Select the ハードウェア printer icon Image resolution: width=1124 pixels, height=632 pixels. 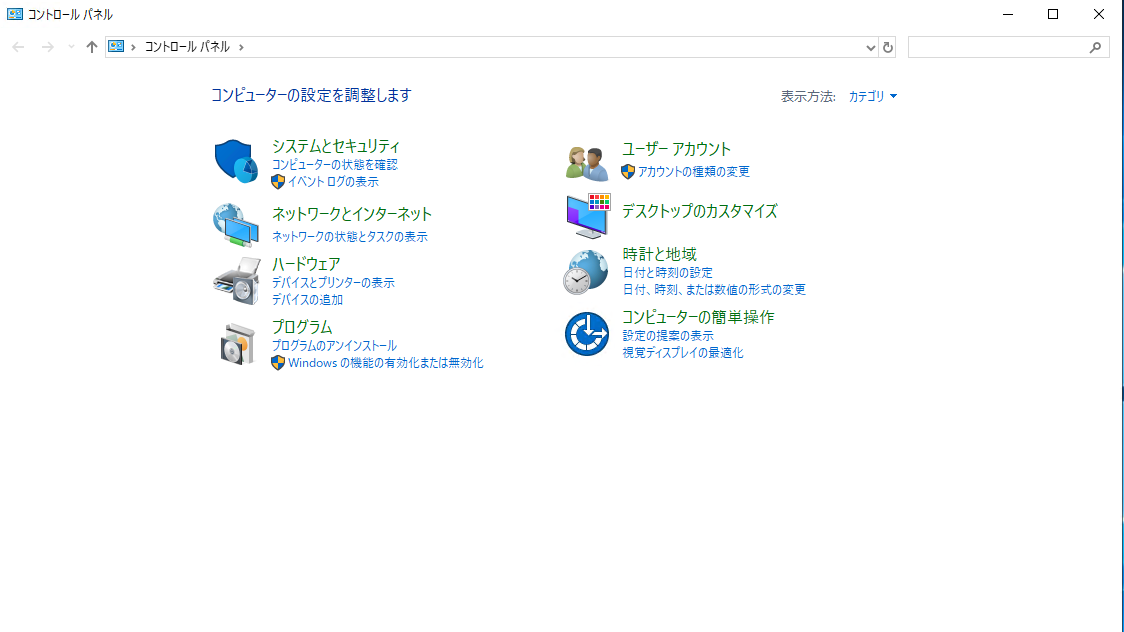236,281
